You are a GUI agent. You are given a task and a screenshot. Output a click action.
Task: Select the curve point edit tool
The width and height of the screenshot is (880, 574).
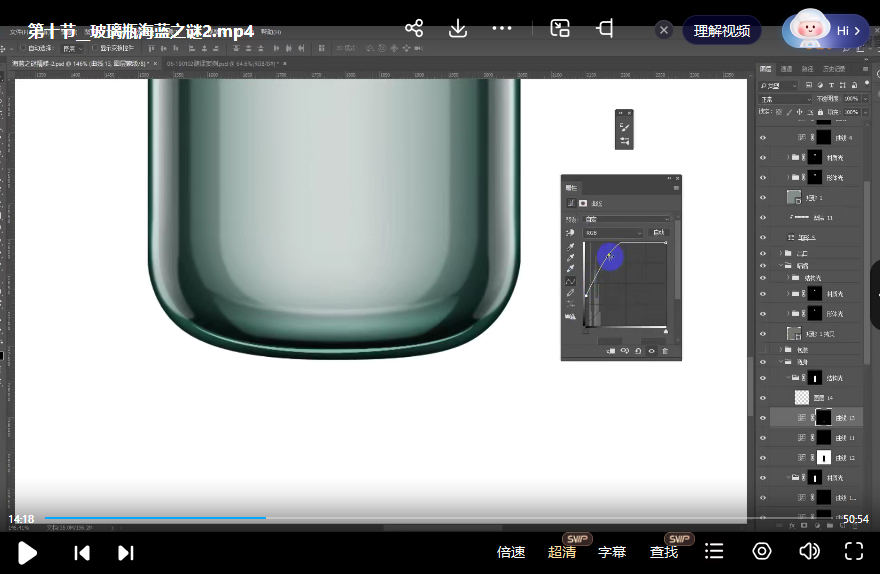(x=571, y=281)
